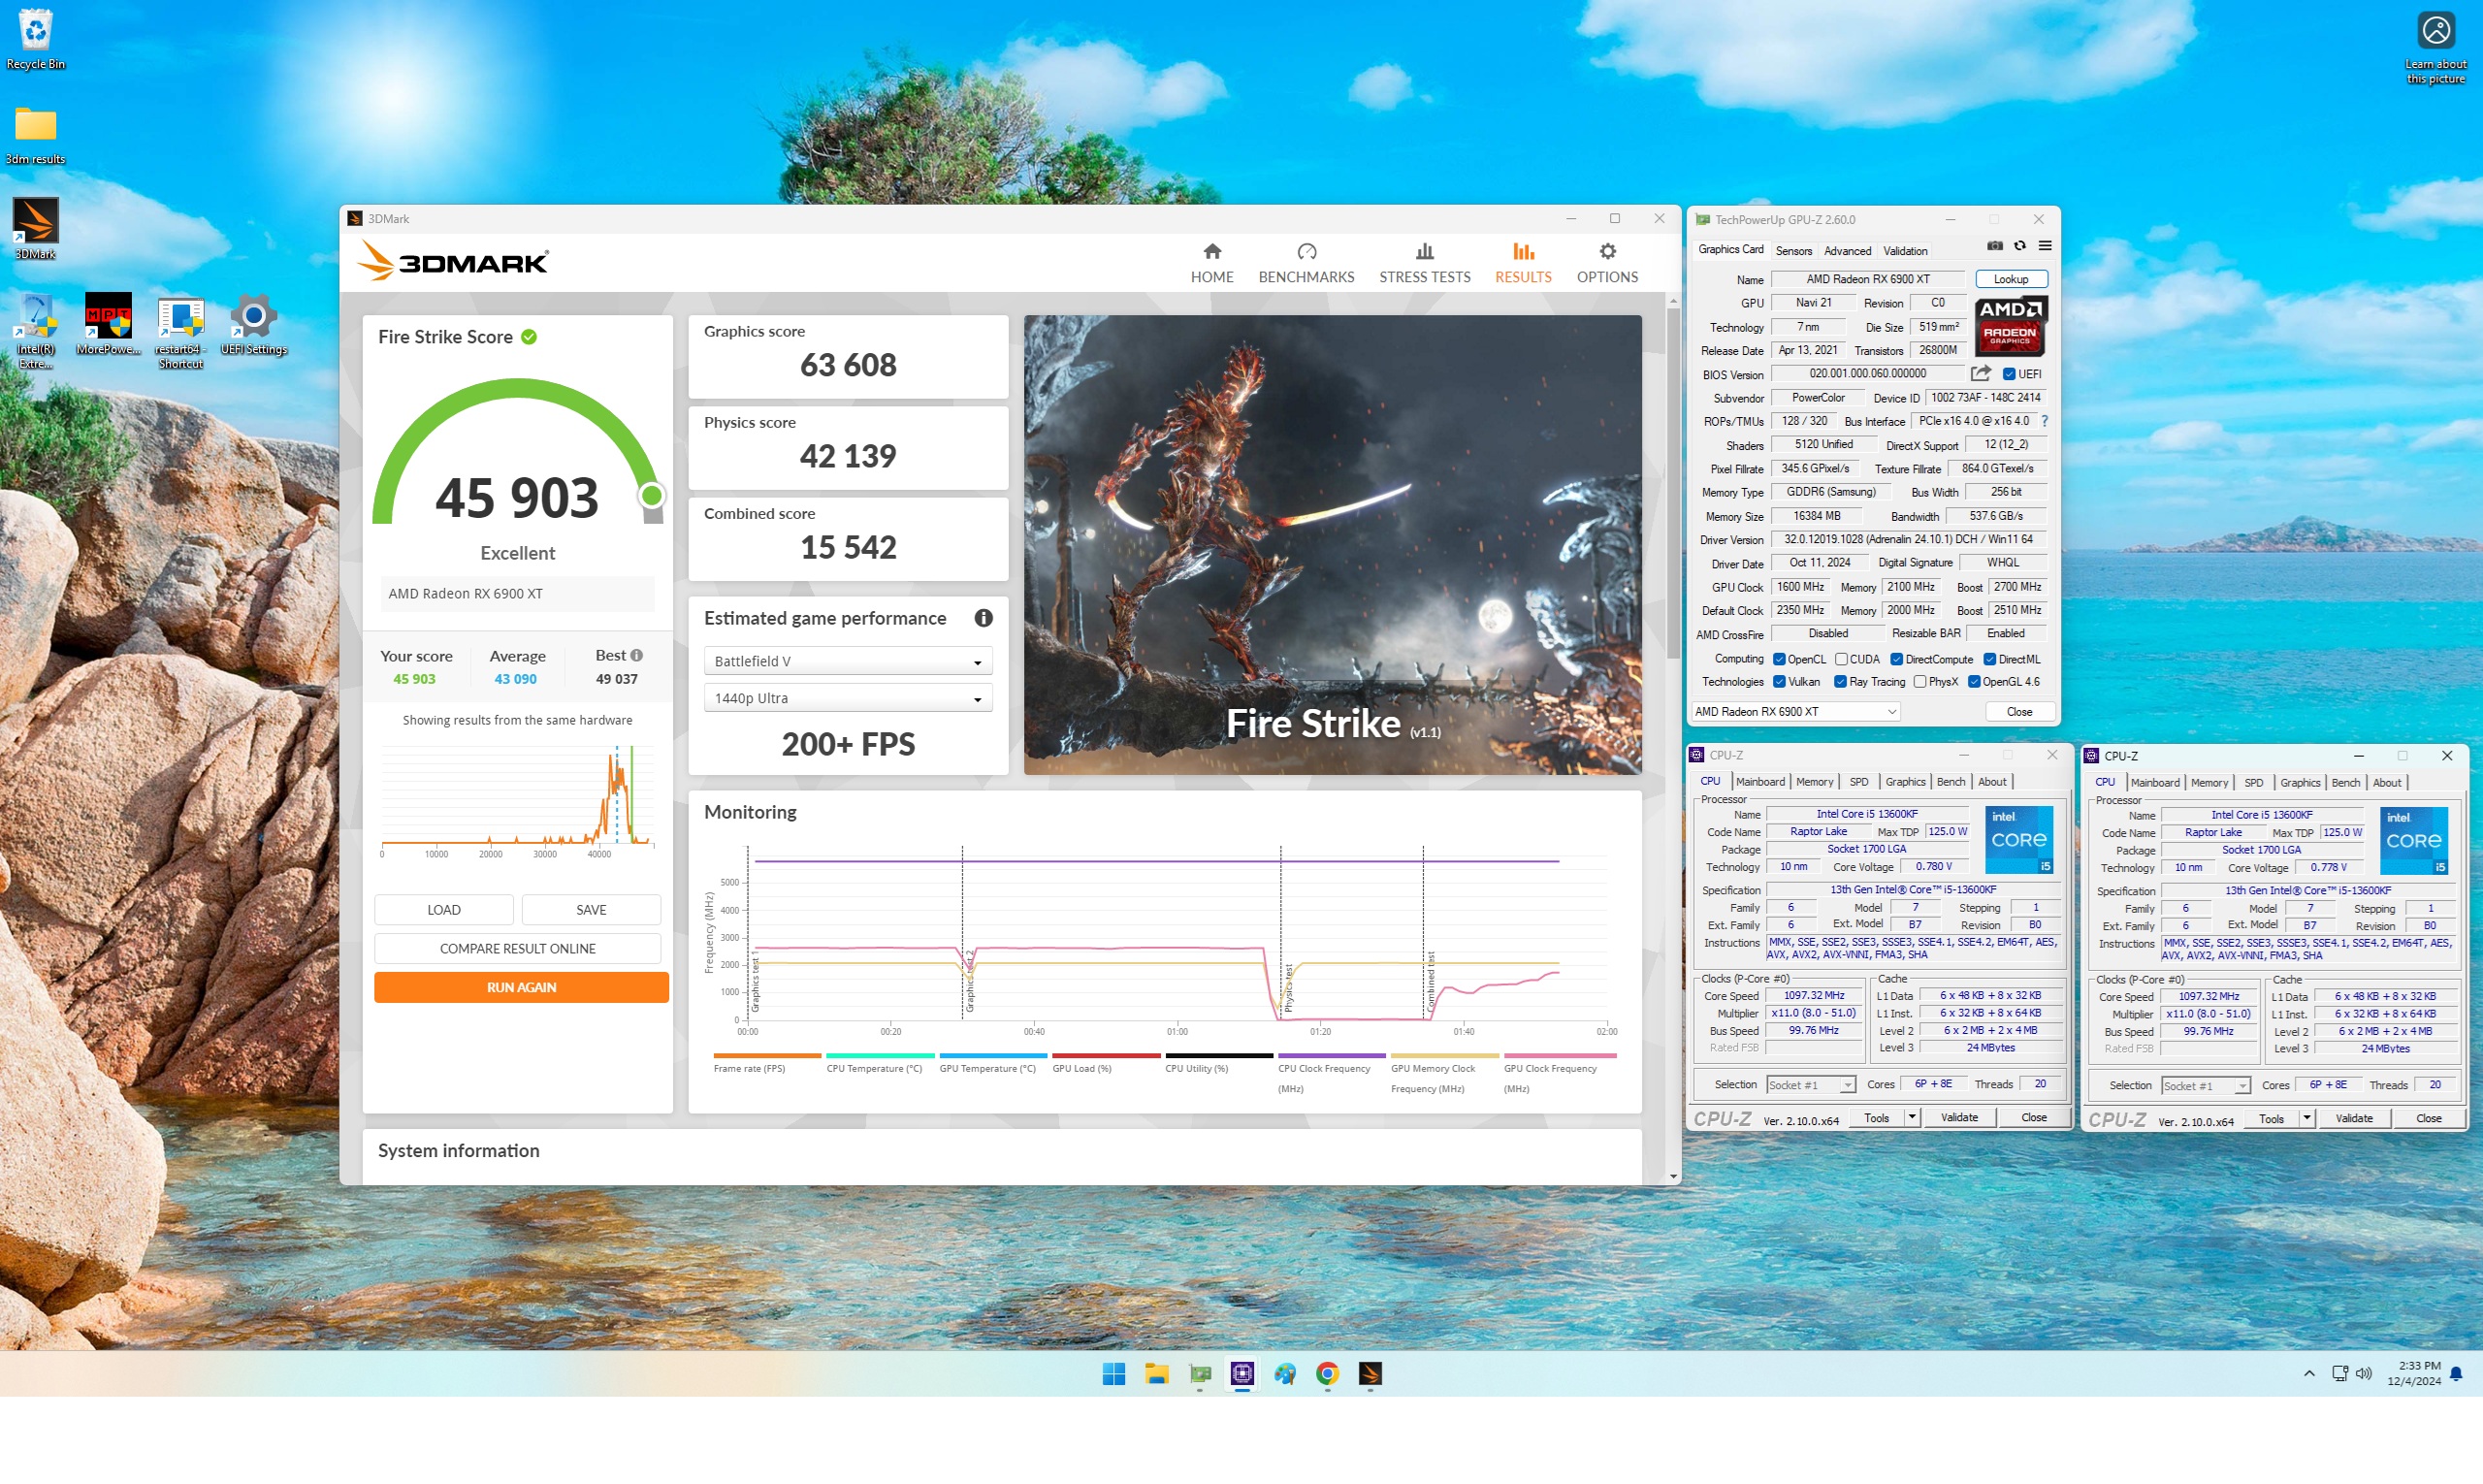The height and width of the screenshot is (1484, 2483).
Task: Click LOAD button in 3DMark
Action: click(x=444, y=909)
